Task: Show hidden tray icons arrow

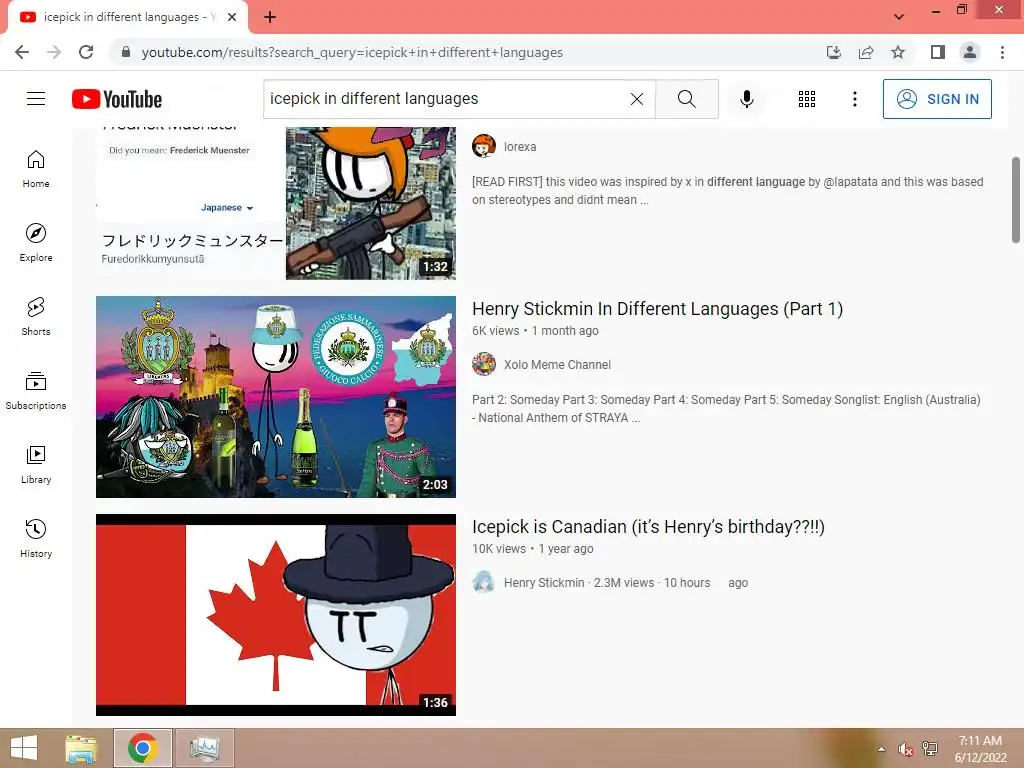Action: 882,749
